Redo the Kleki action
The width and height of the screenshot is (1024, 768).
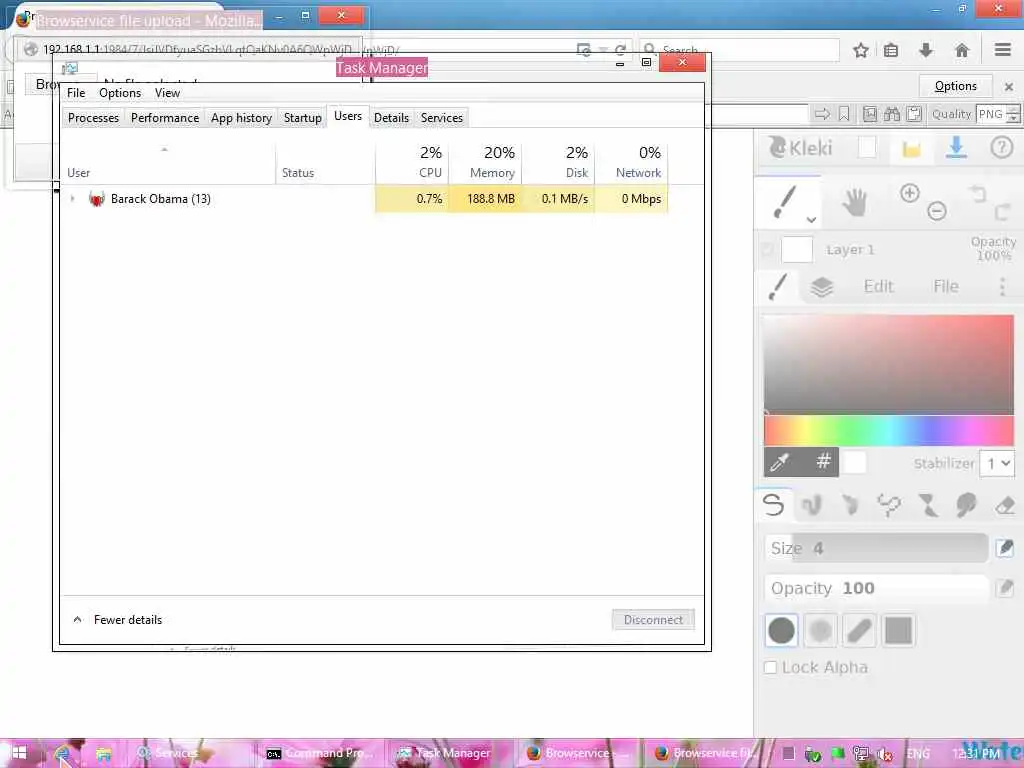pyautogui.click(x=1002, y=212)
